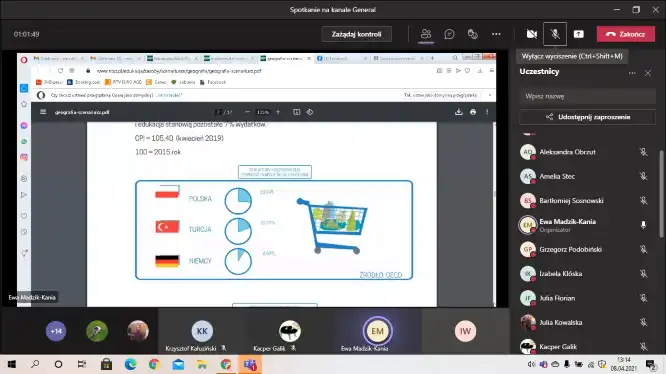
Task: Open the Opera menu icon in shared browser
Action: (24, 59)
